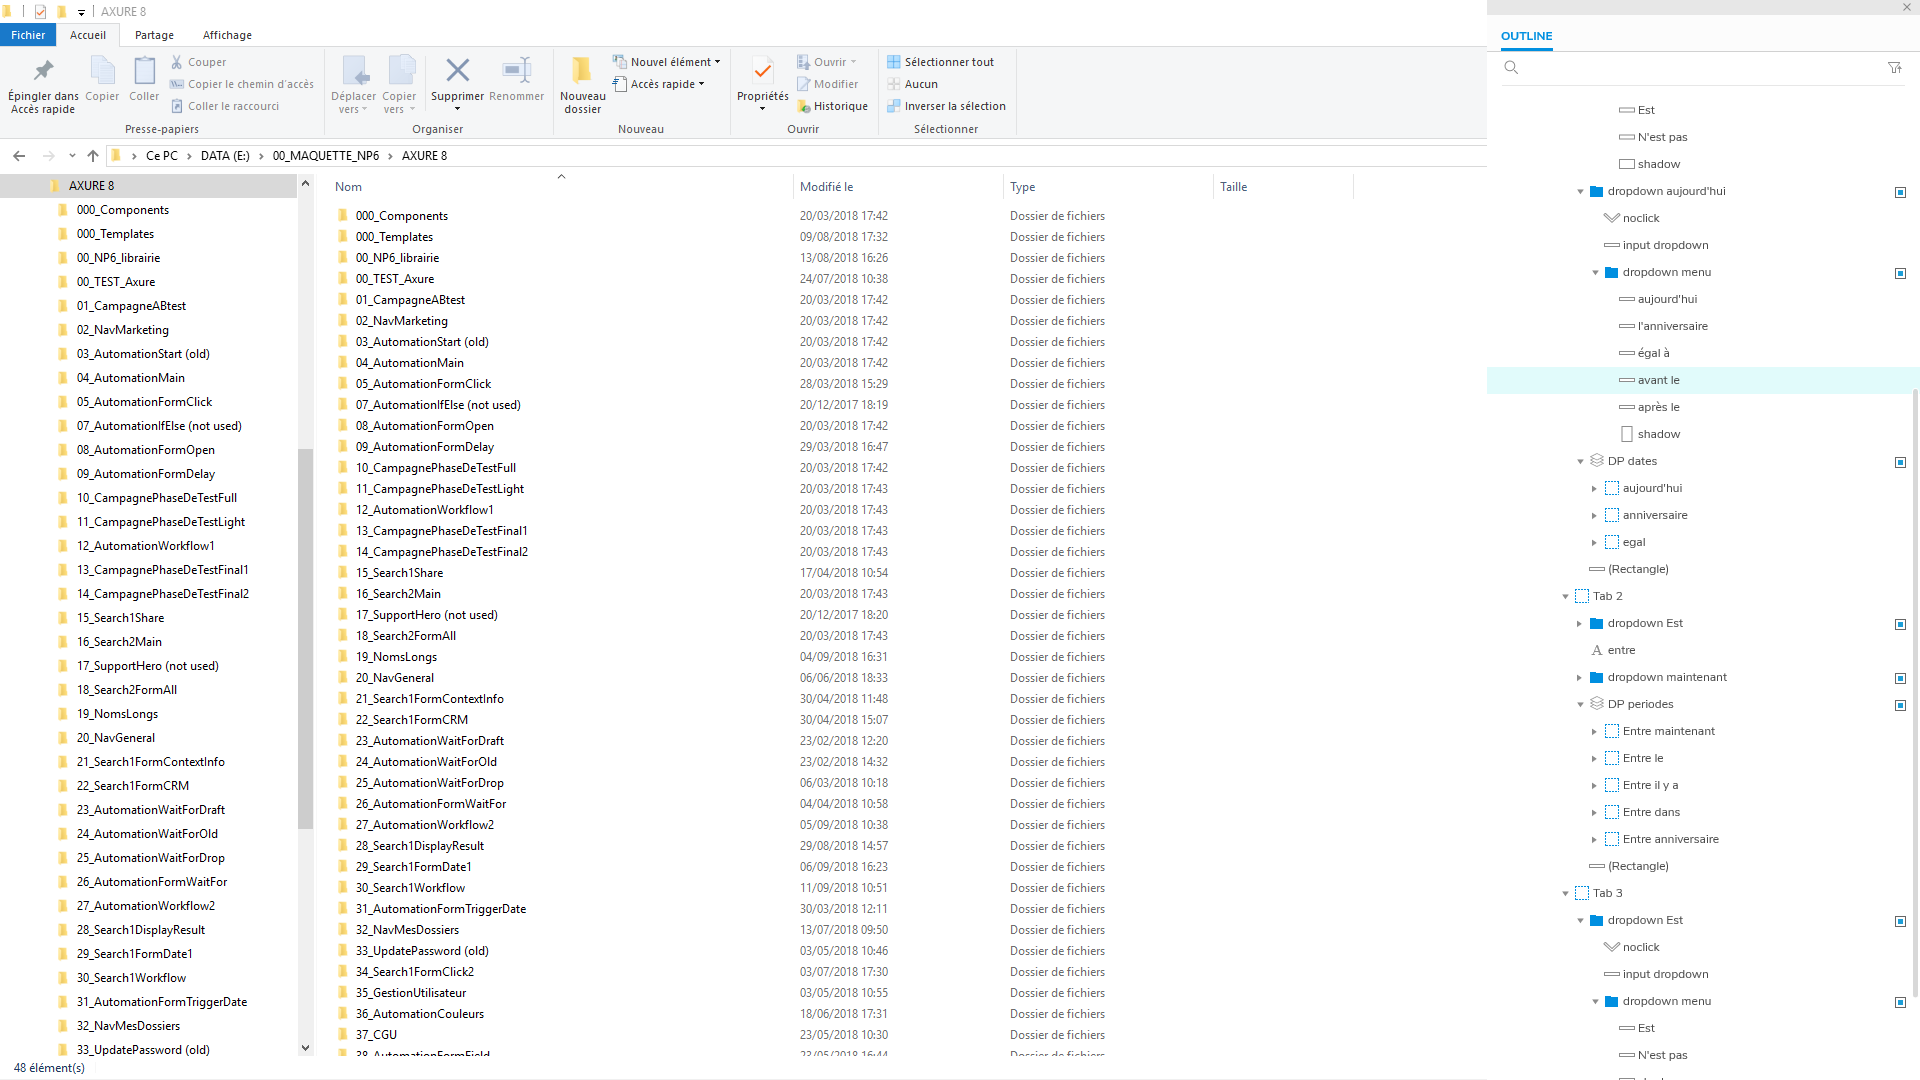The image size is (1920, 1080).
Task: Click Sélectionner tout
Action: click(948, 62)
